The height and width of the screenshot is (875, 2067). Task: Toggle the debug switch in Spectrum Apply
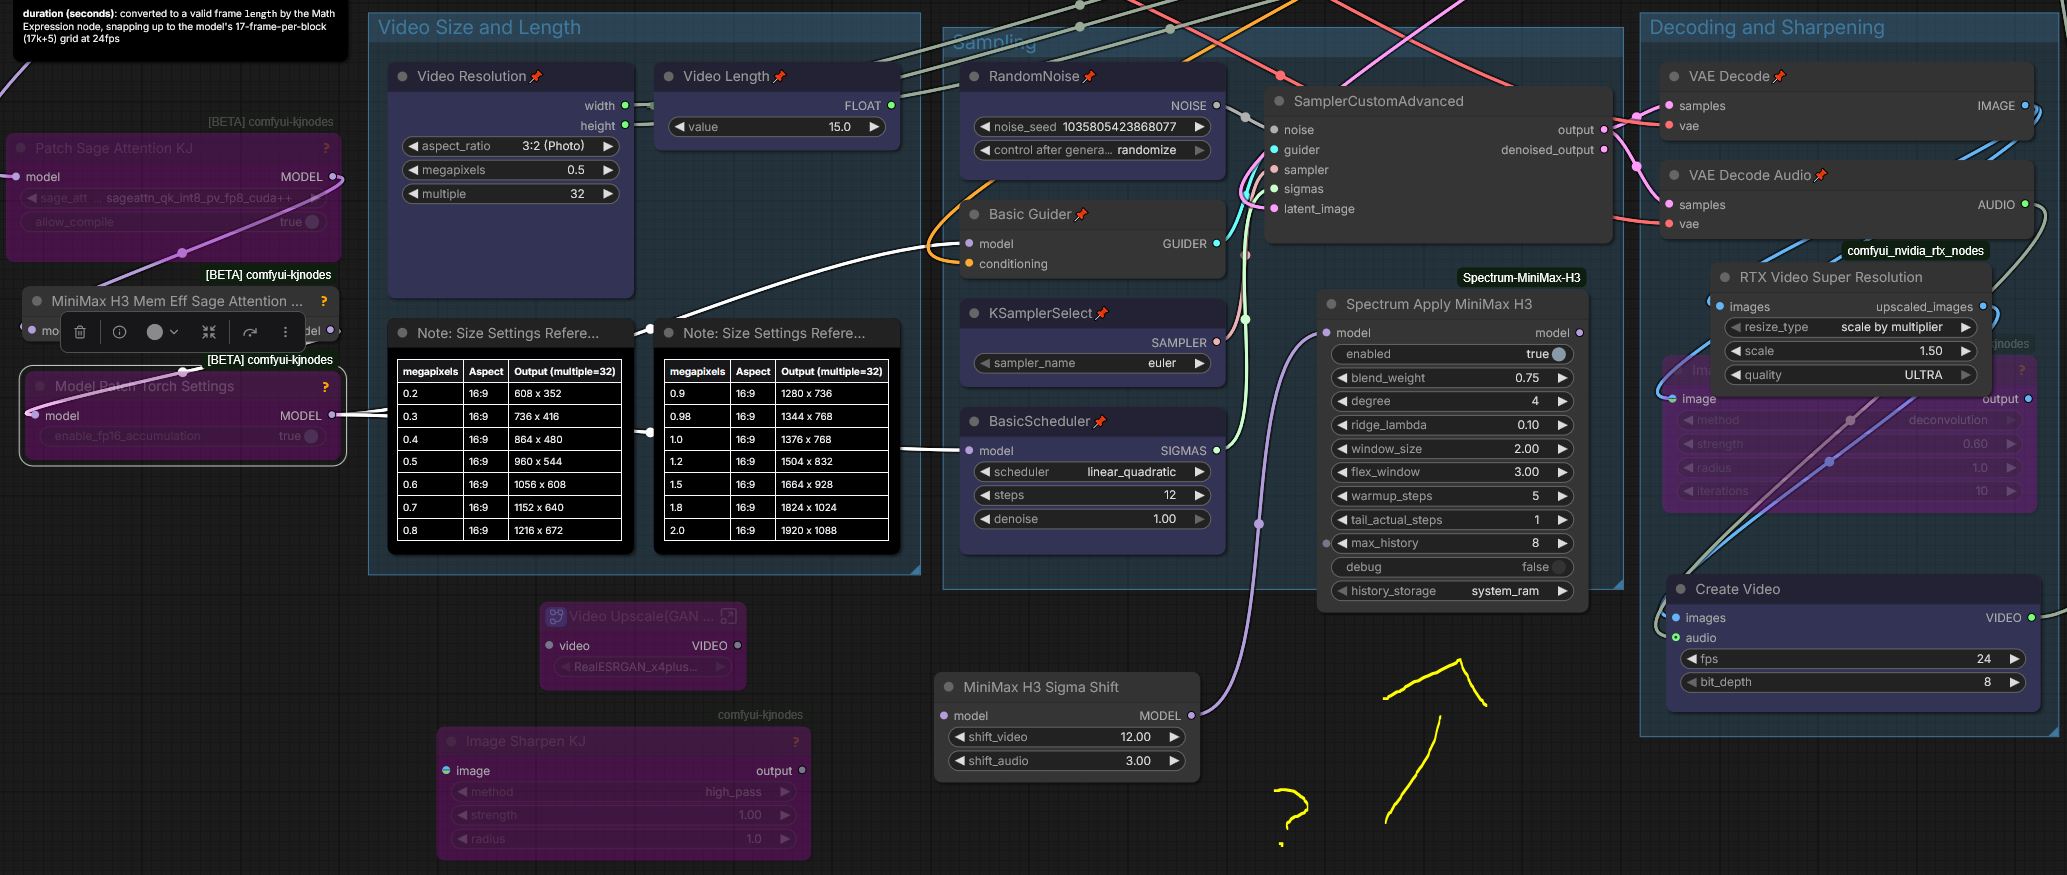(1558, 567)
